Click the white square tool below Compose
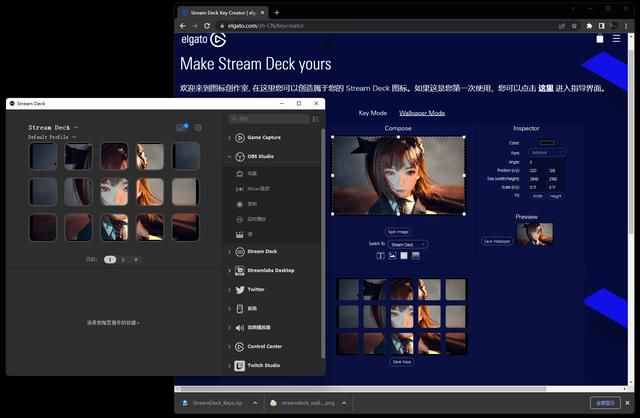640x418 pixels. pos(404,256)
